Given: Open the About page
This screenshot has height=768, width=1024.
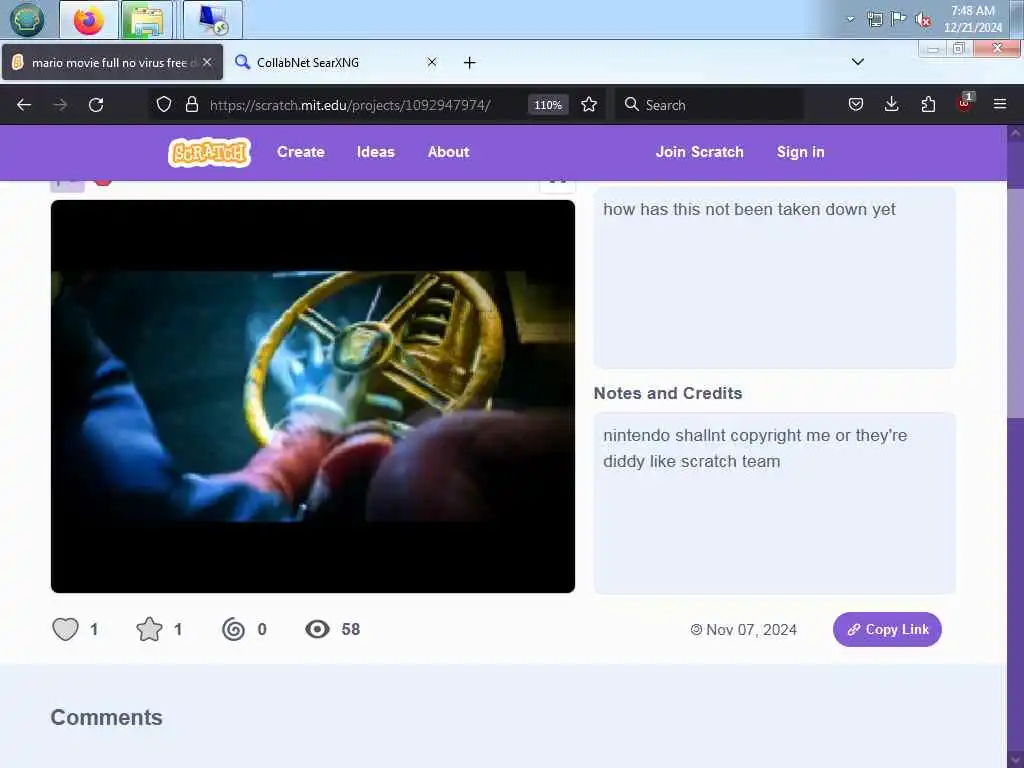Looking at the screenshot, I should 448,152.
